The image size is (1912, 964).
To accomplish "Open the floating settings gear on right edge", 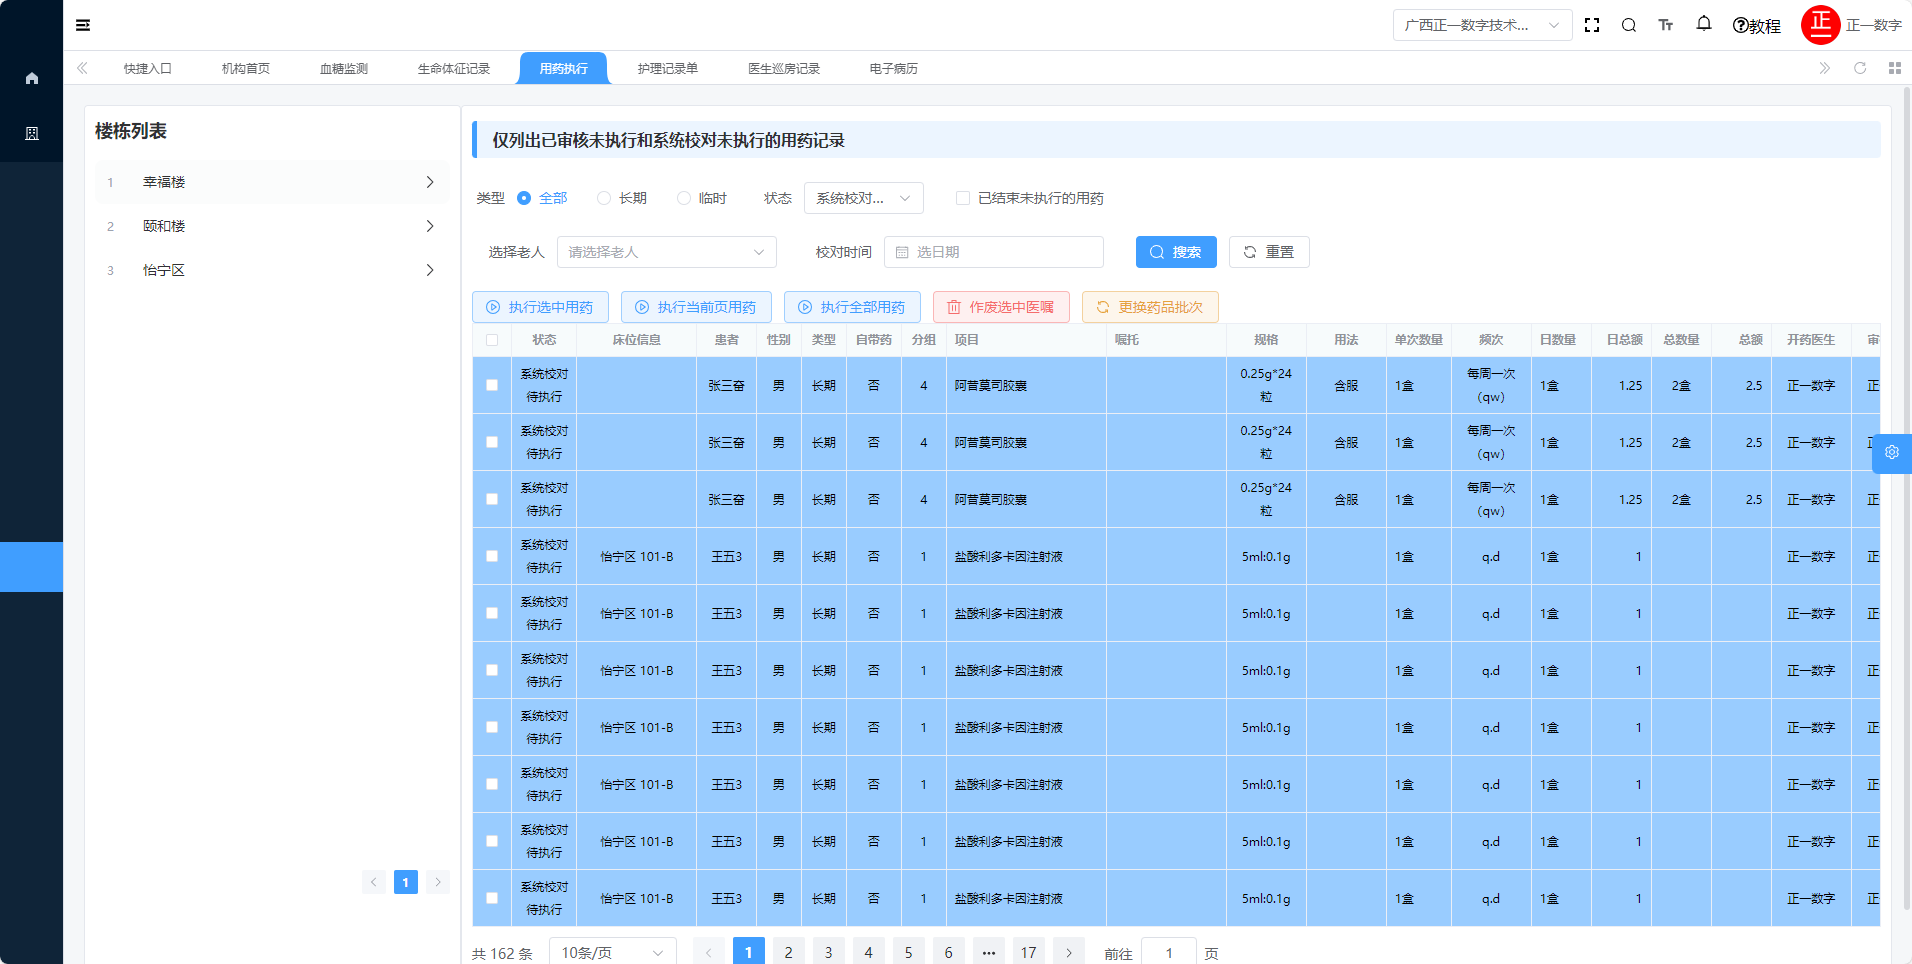I will 1892,453.
